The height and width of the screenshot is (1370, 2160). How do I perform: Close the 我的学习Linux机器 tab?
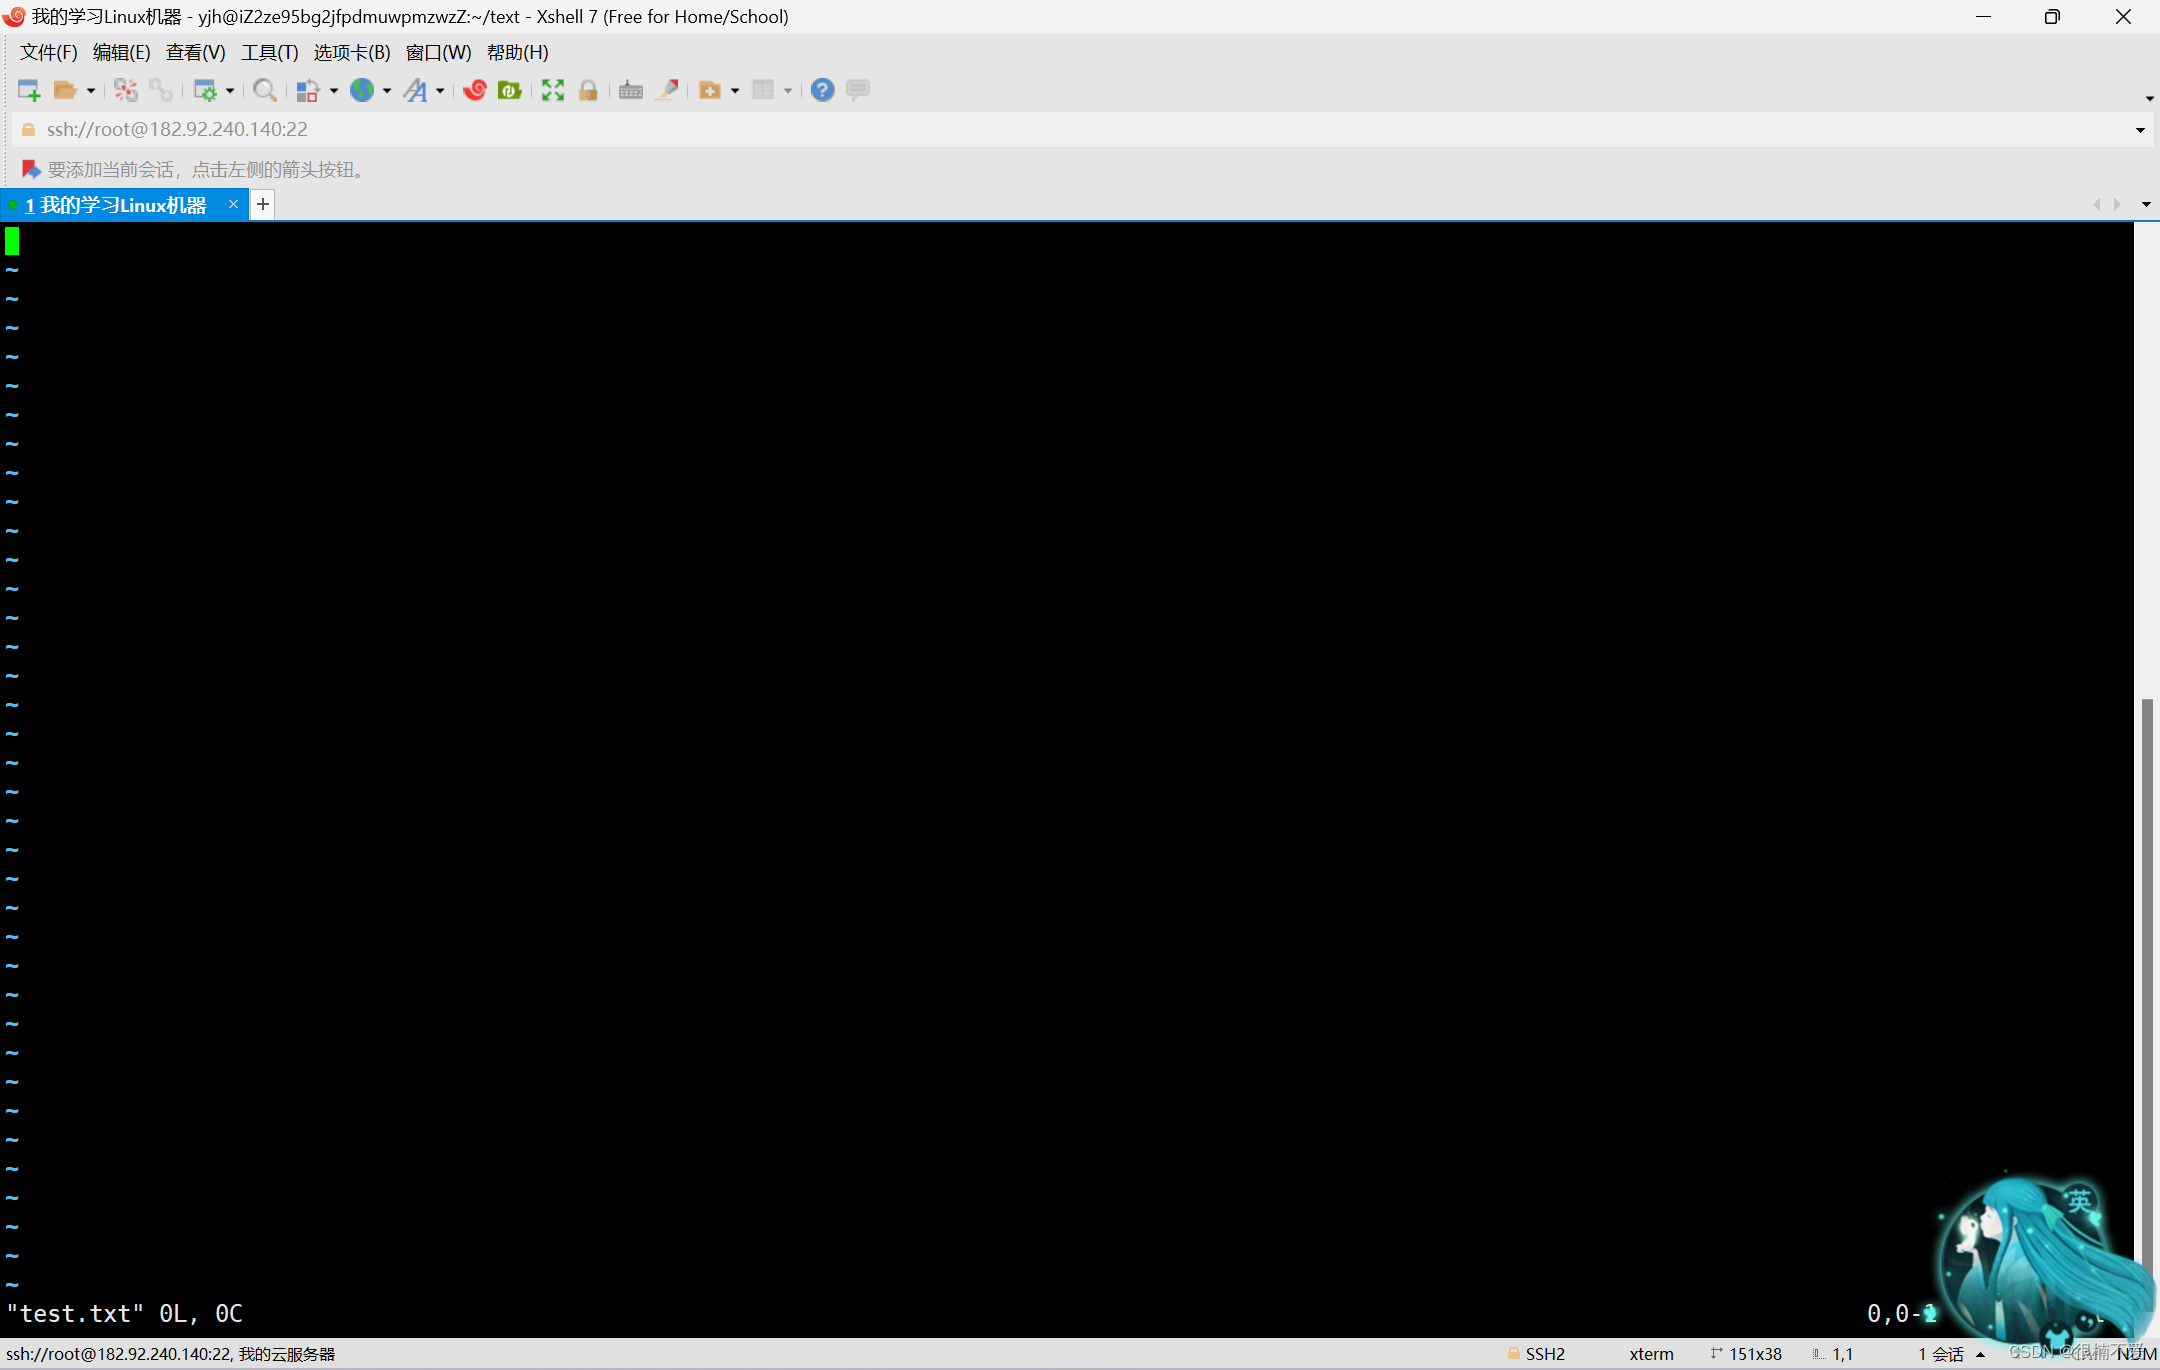click(233, 204)
